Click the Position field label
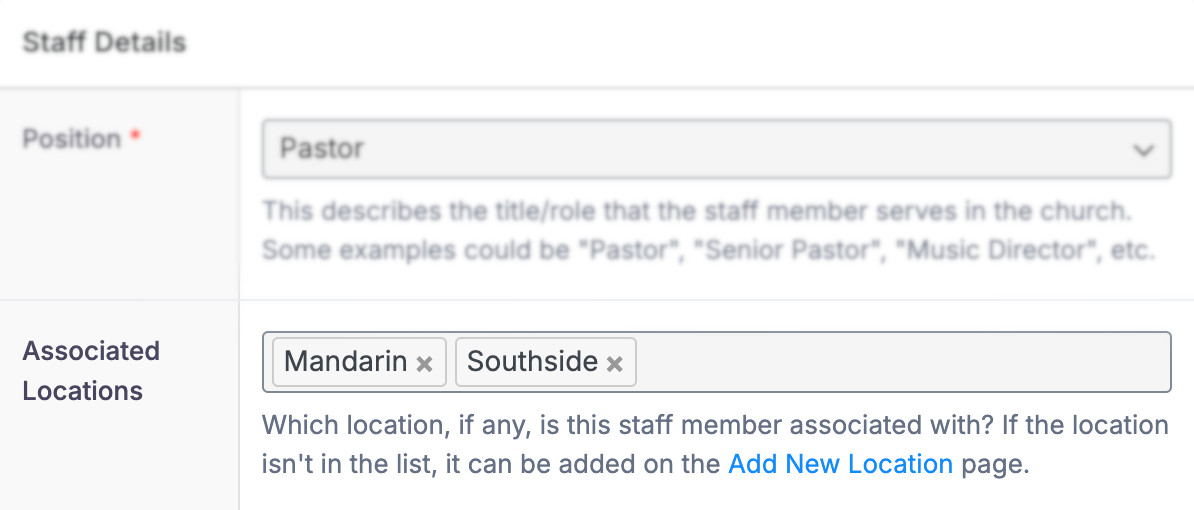 point(71,139)
